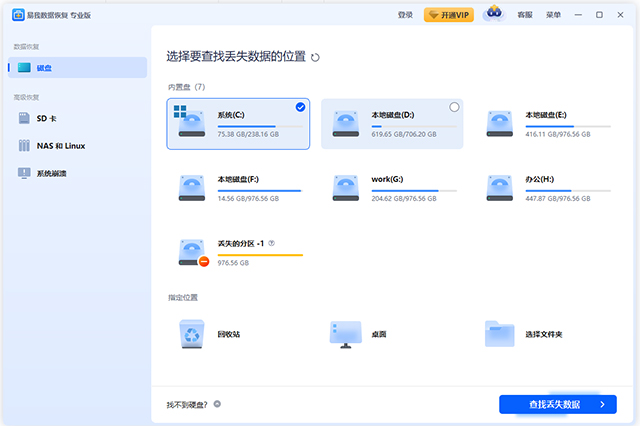Click the orange 丢失的分区 -1 bar
The width and height of the screenshot is (640, 426).
click(260, 255)
